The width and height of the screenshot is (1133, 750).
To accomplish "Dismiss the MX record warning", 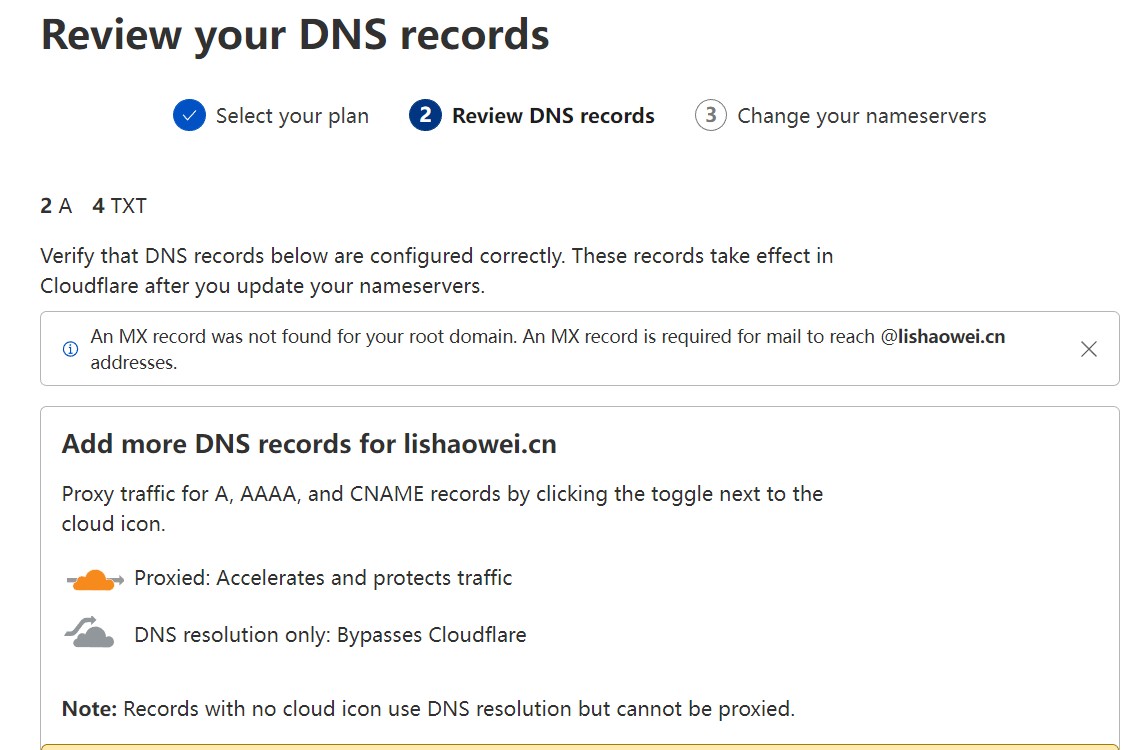I will click(1089, 349).
